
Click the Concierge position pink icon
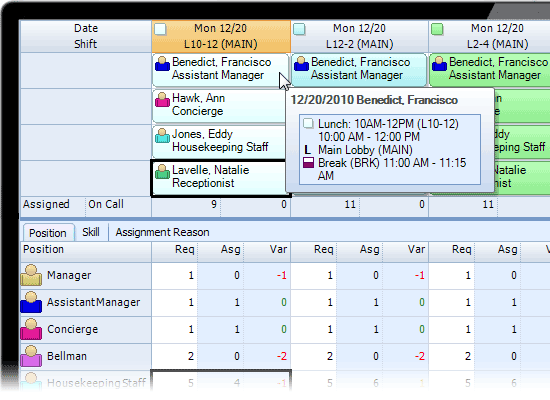[x=31, y=329]
